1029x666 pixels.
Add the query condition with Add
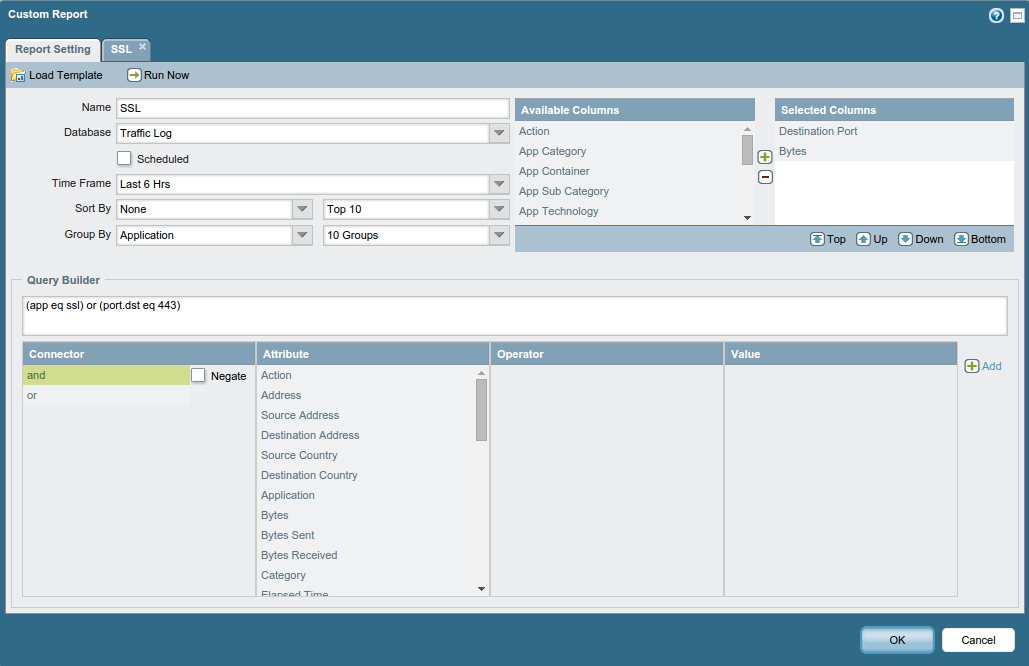[982, 366]
